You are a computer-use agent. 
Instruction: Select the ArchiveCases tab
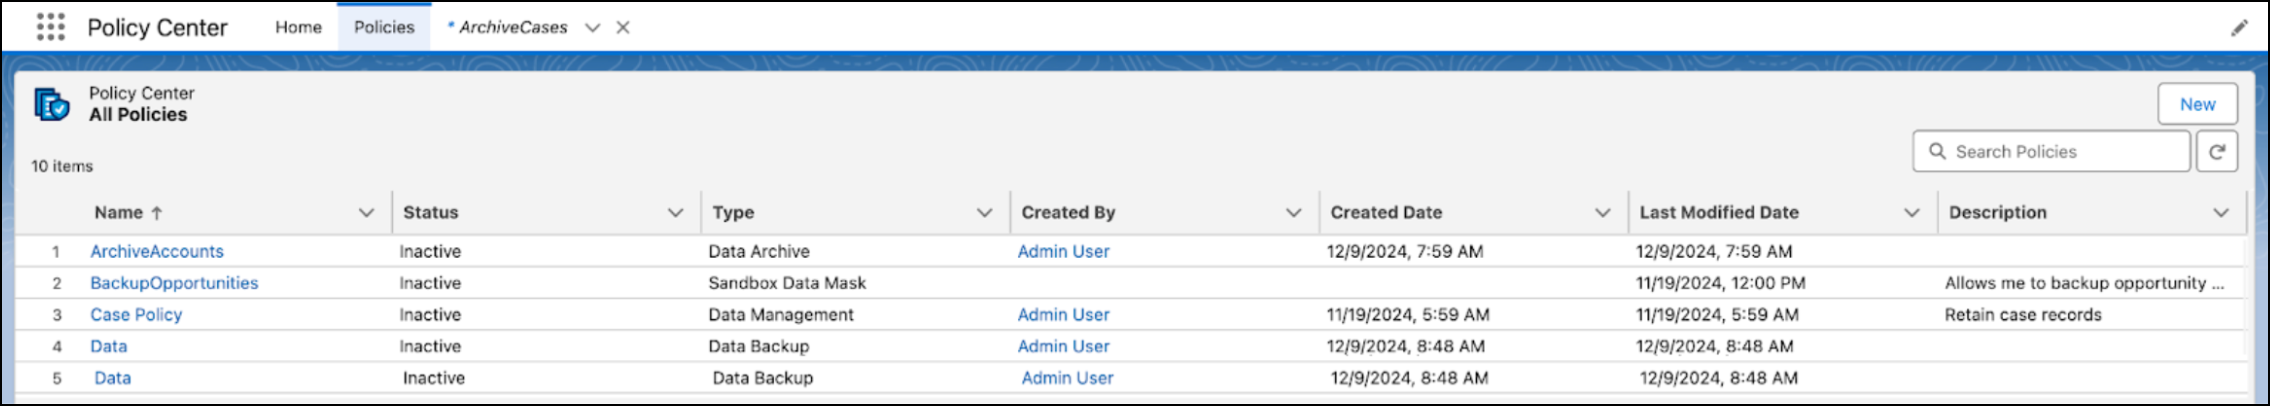click(512, 27)
